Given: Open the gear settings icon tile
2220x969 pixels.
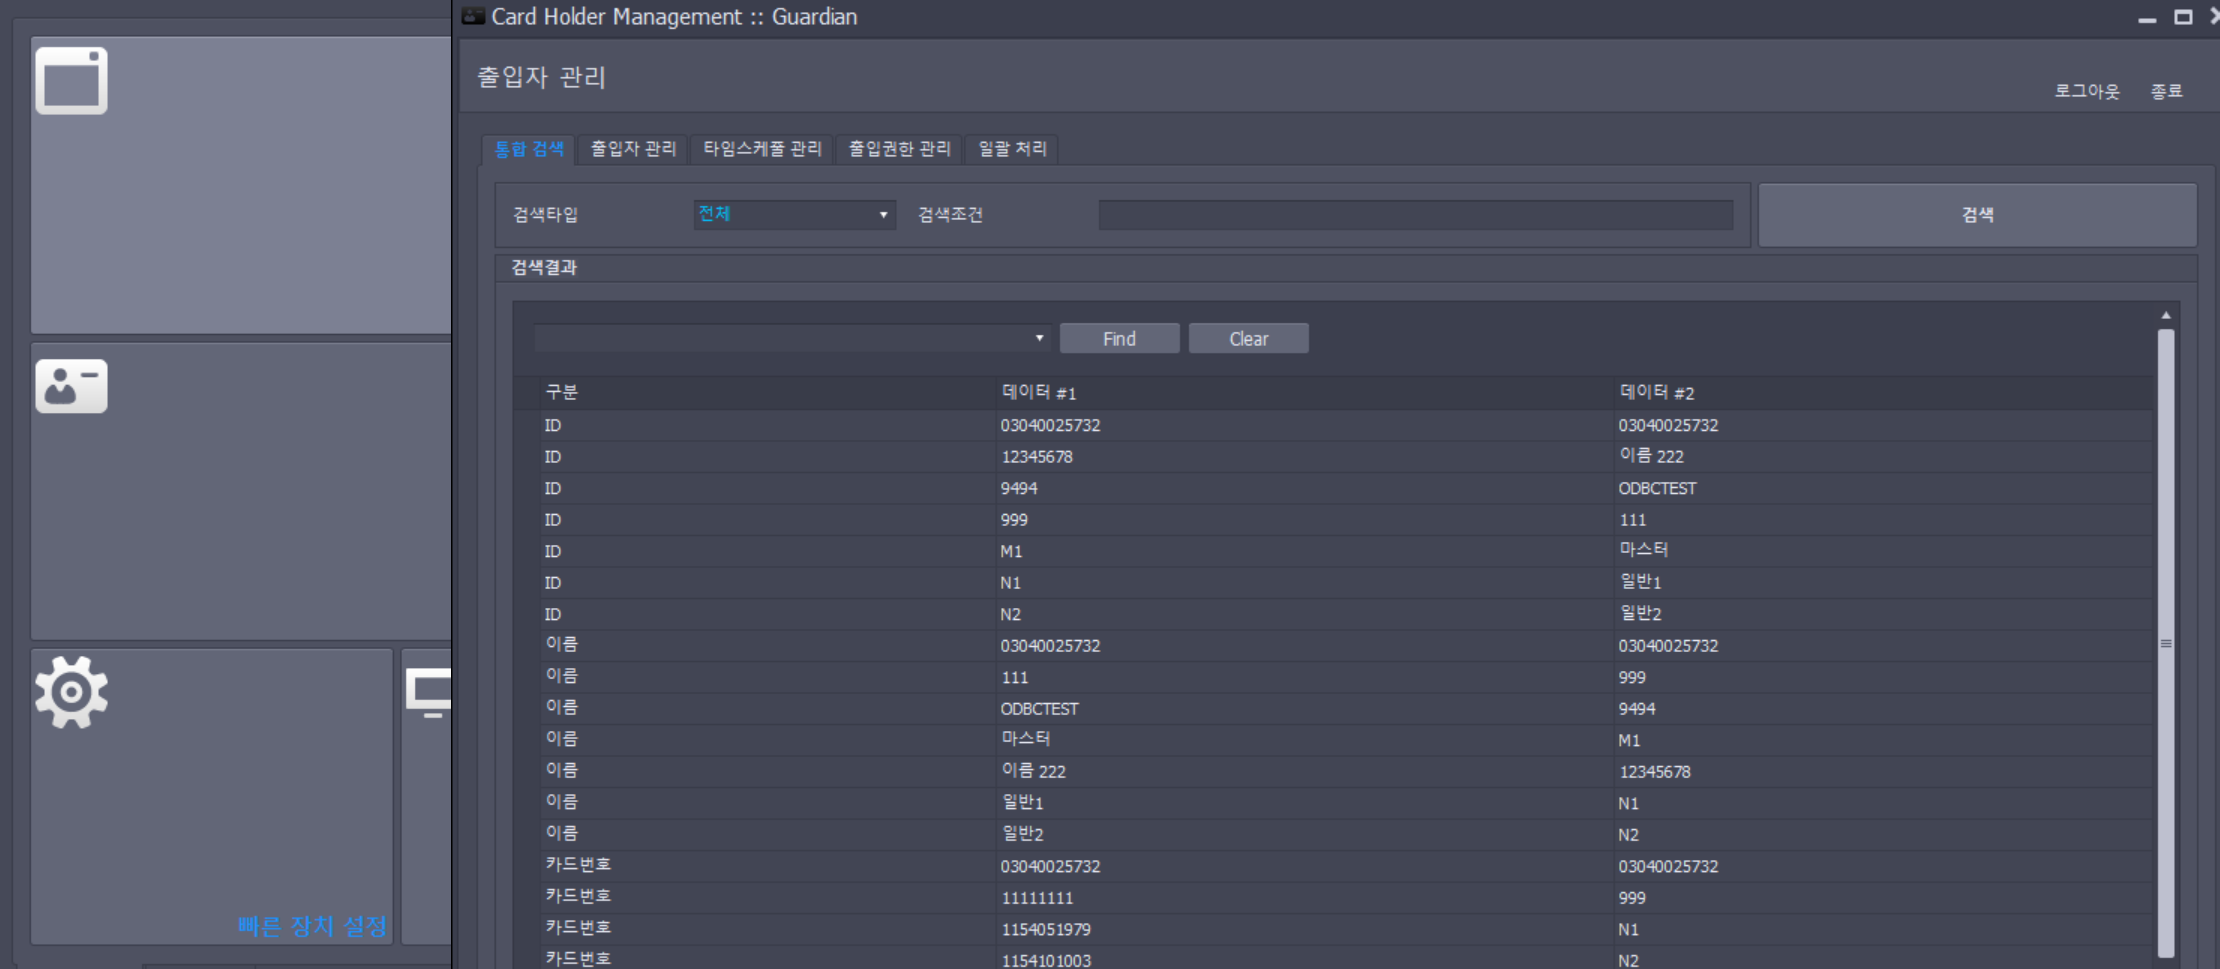Looking at the screenshot, I should [x=71, y=692].
